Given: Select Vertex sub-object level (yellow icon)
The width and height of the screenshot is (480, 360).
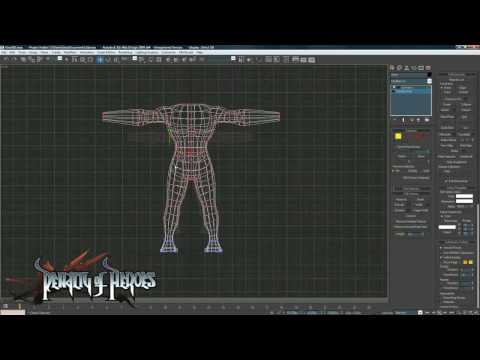Looking at the screenshot, I should (x=398, y=136).
